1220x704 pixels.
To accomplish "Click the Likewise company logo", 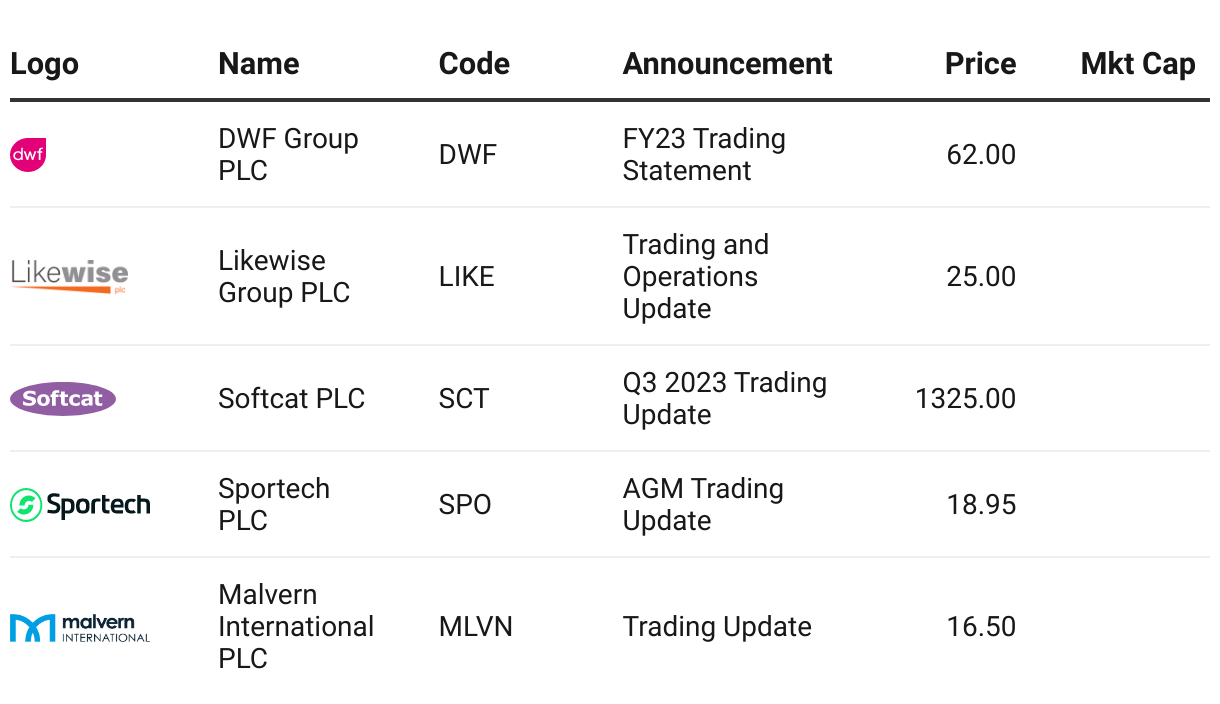I will [x=69, y=276].
